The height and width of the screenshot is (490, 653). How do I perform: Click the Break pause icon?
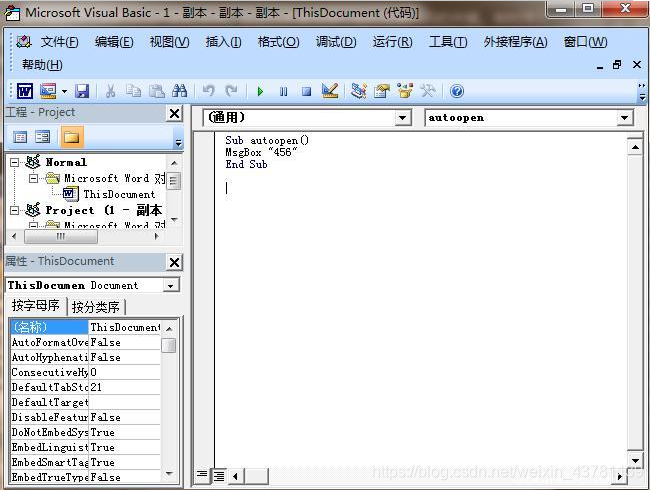pos(283,91)
